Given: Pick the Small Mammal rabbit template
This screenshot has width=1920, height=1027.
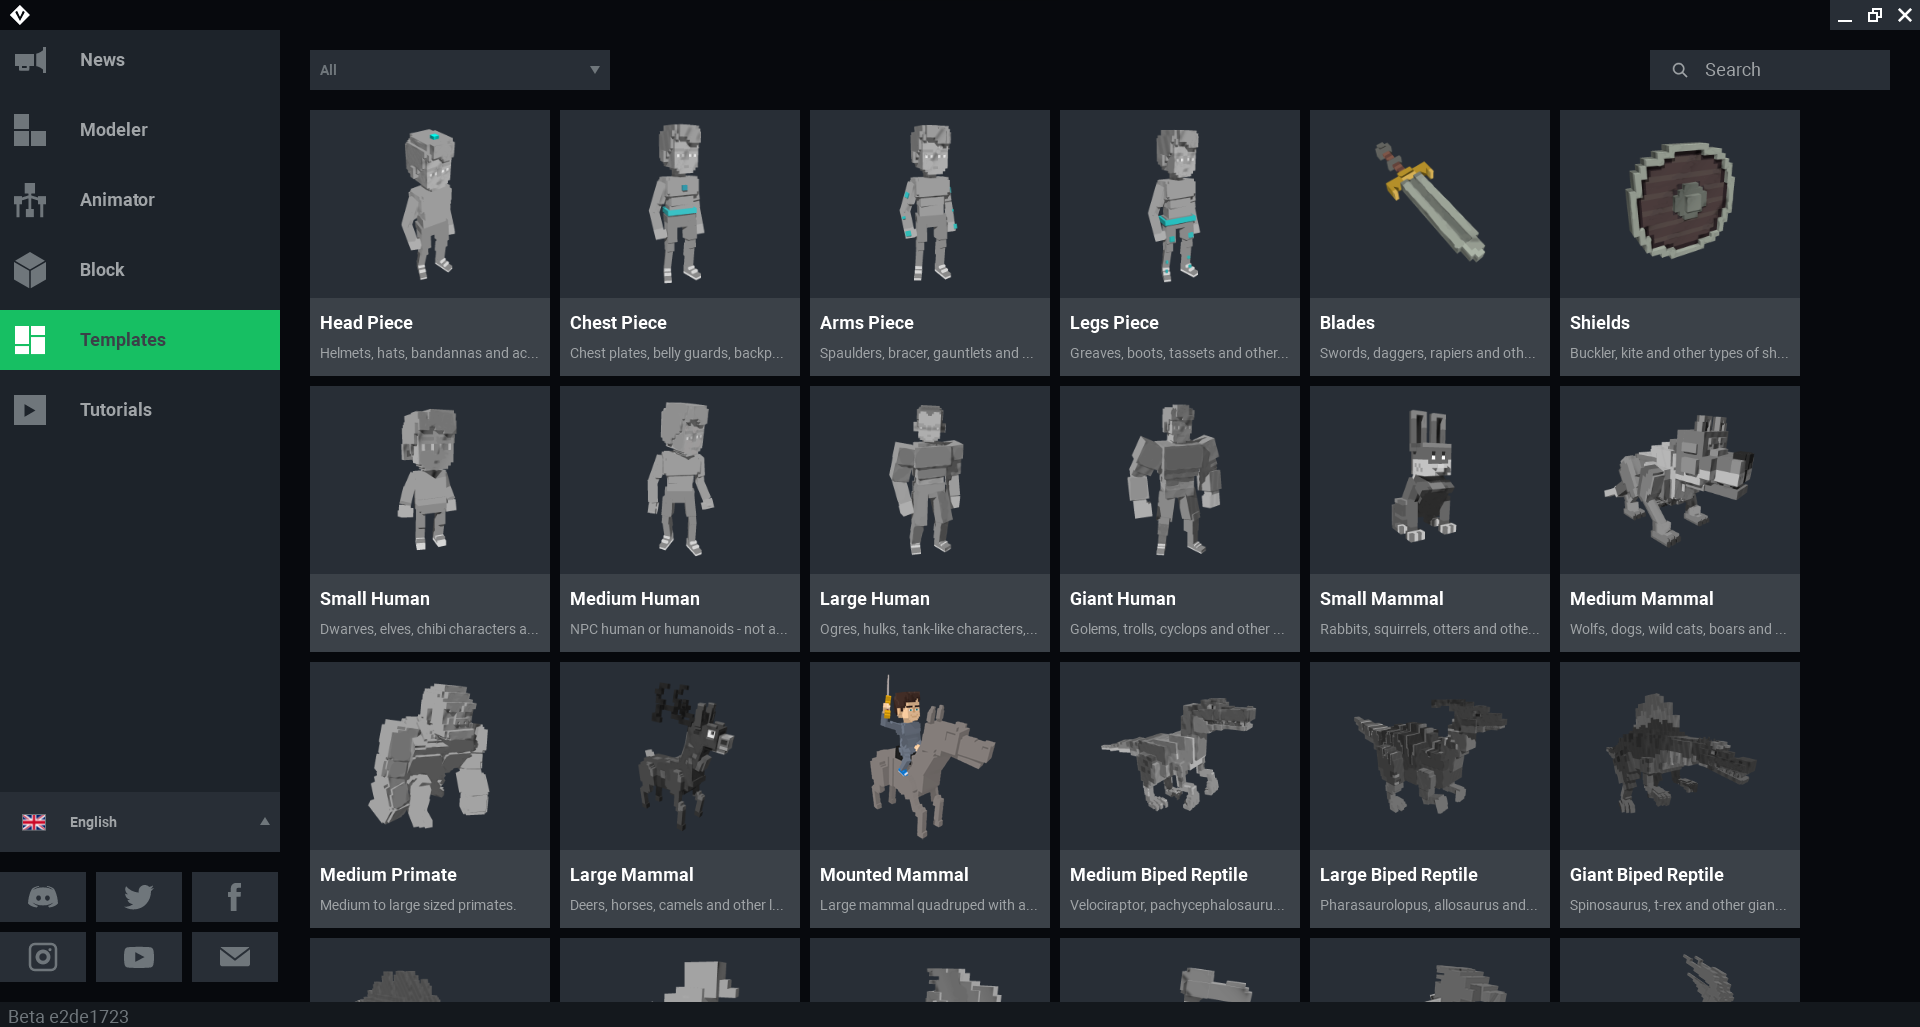Looking at the screenshot, I should pos(1429,519).
